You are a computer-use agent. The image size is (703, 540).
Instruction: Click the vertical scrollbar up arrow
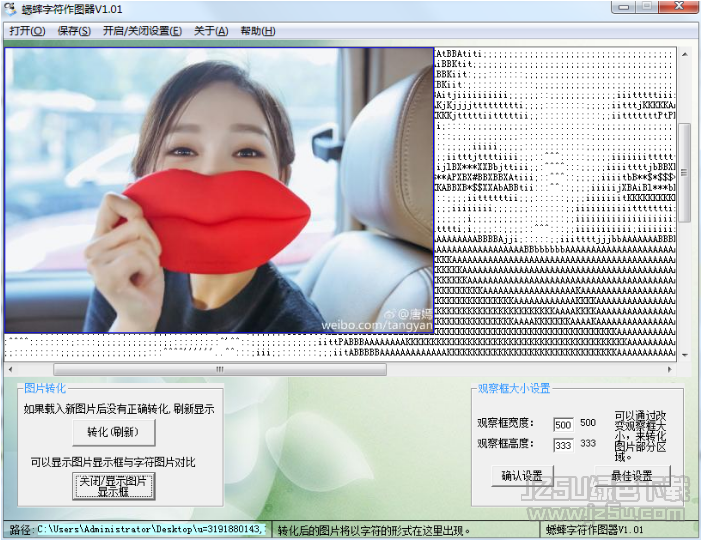tap(685, 54)
